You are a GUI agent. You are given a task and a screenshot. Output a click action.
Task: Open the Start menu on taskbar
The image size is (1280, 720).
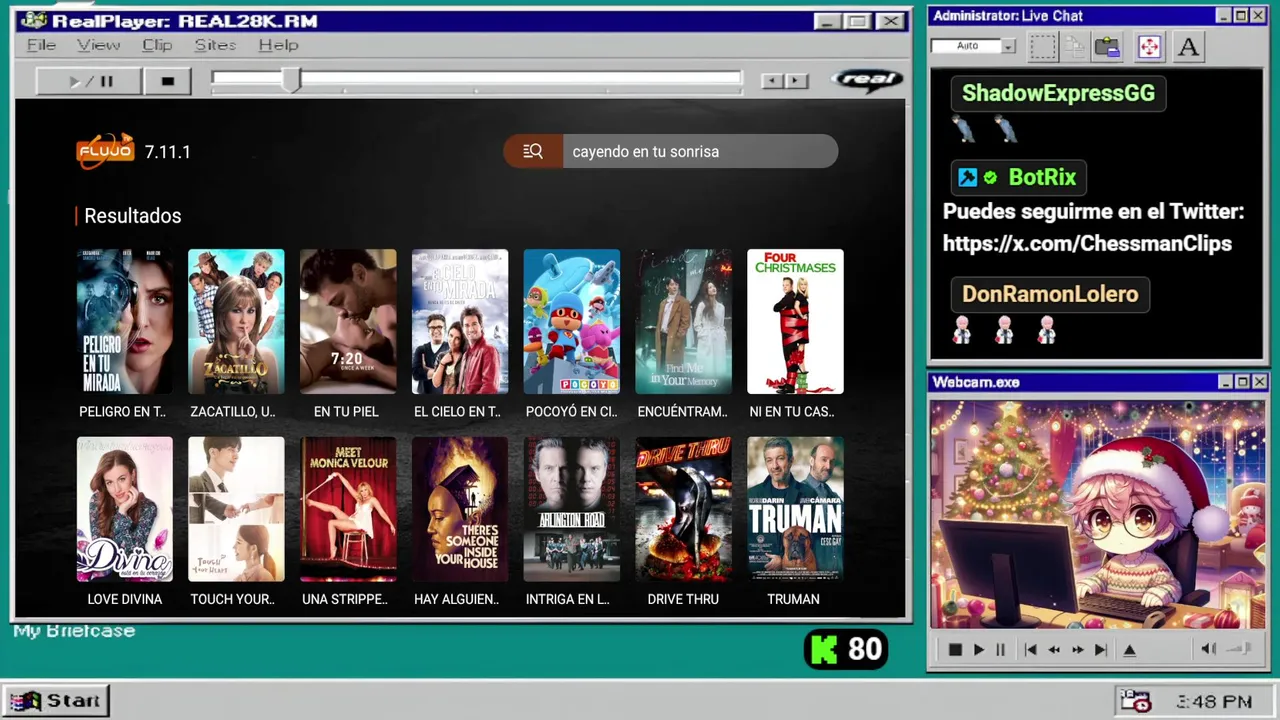click(x=55, y=700)
